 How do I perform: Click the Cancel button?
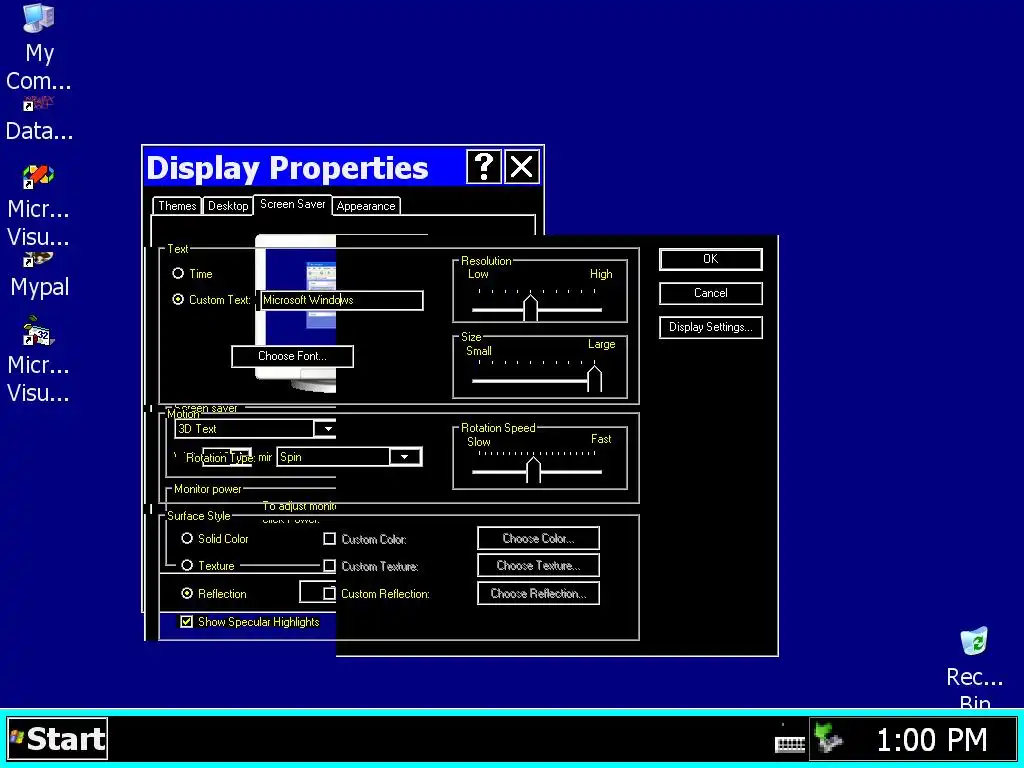point(711,293)
